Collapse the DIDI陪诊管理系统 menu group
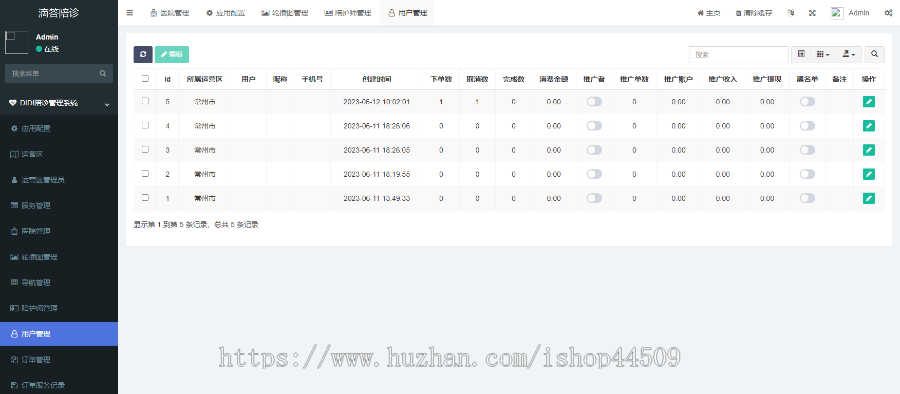 point(59,103)
